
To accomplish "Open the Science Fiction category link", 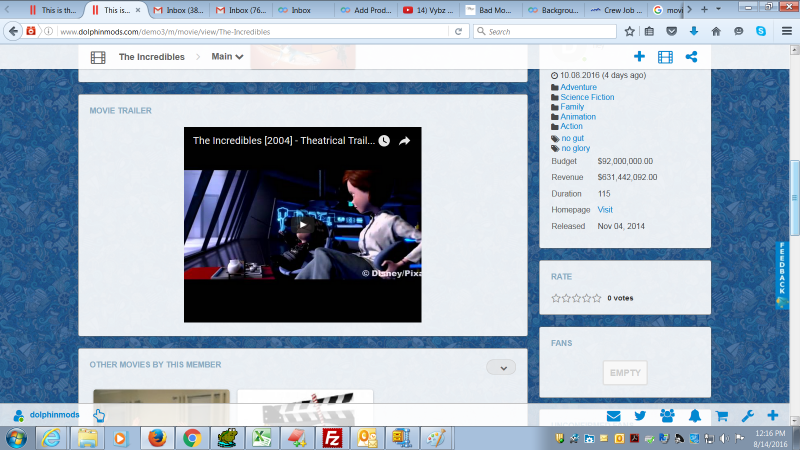I will coord(587,97).
